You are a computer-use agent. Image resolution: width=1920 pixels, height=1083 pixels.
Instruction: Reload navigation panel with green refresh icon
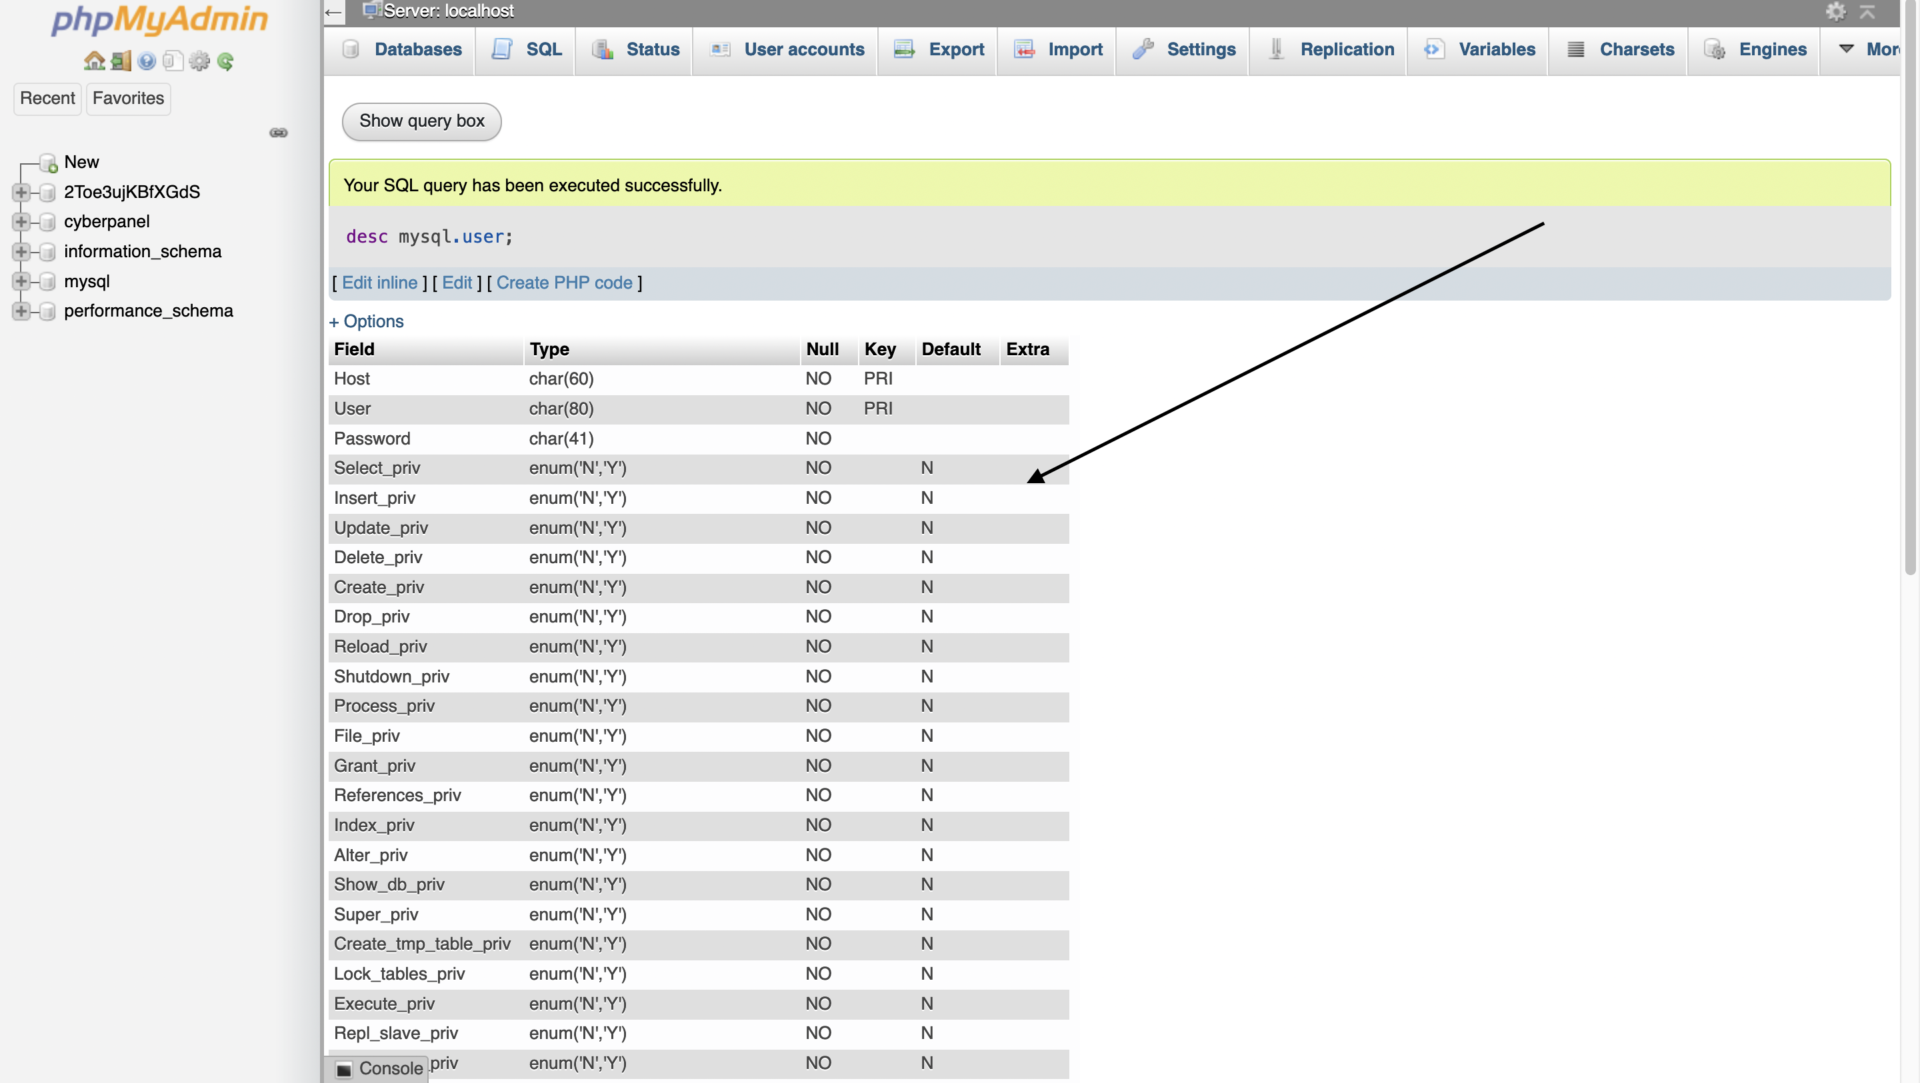226,61
